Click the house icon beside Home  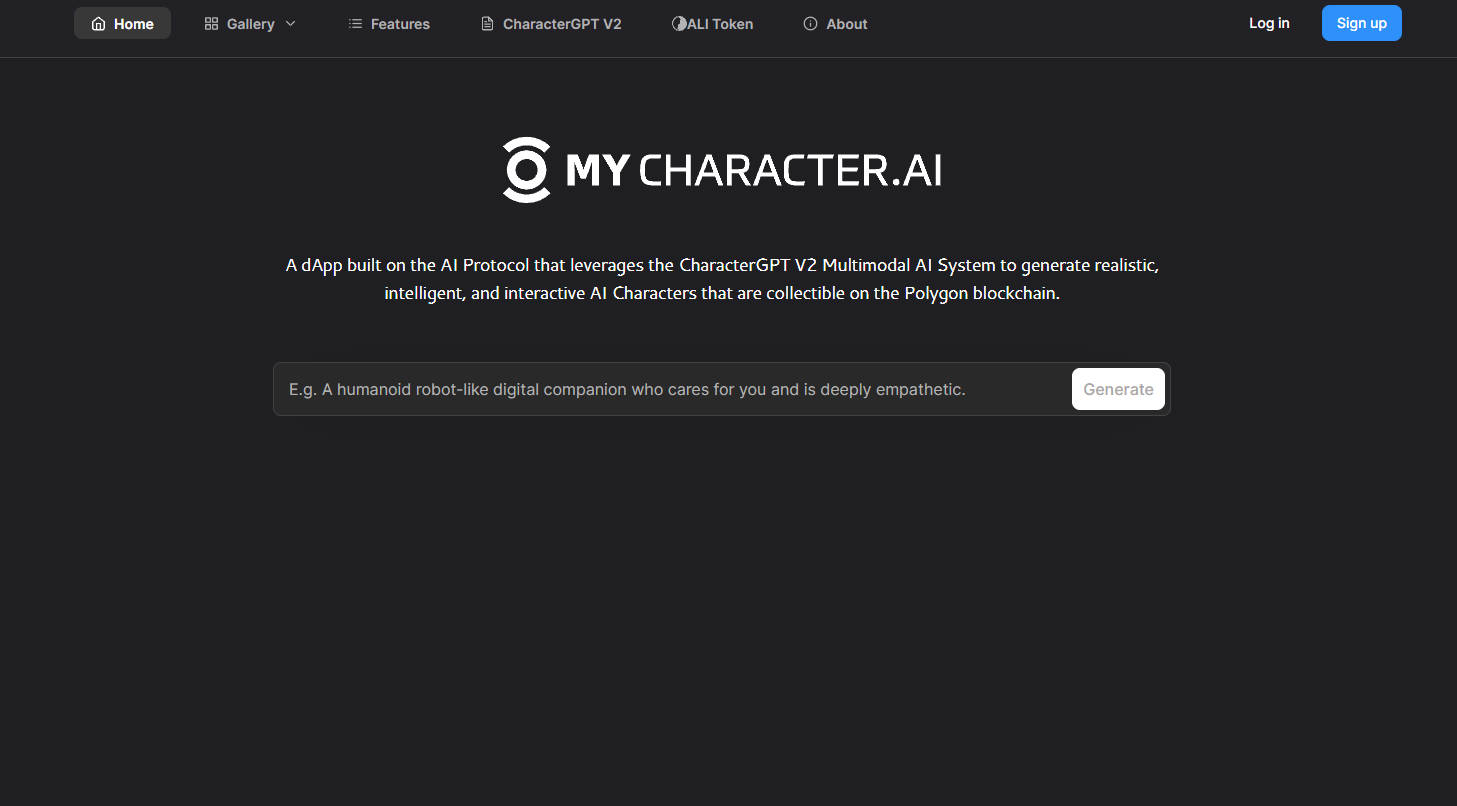pos(98,23)
